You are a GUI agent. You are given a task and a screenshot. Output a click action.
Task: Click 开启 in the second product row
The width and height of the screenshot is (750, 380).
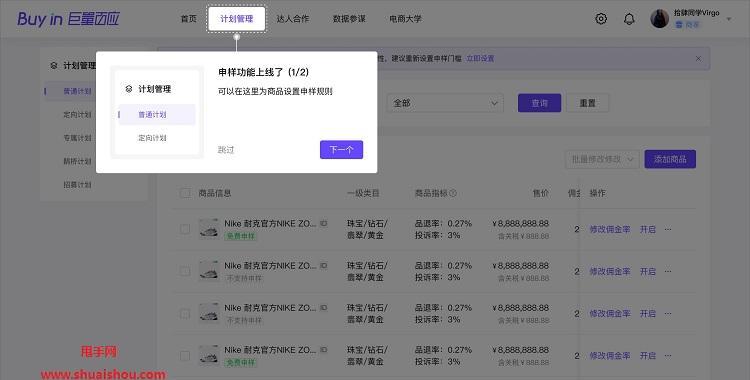pos(648,271)
